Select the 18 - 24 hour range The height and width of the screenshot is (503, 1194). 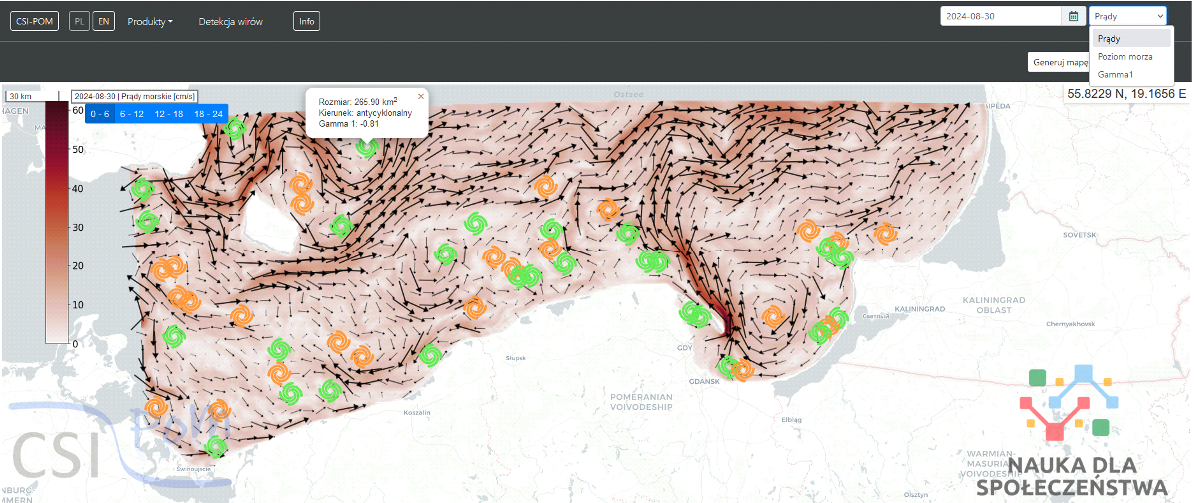tap(209, 114)
